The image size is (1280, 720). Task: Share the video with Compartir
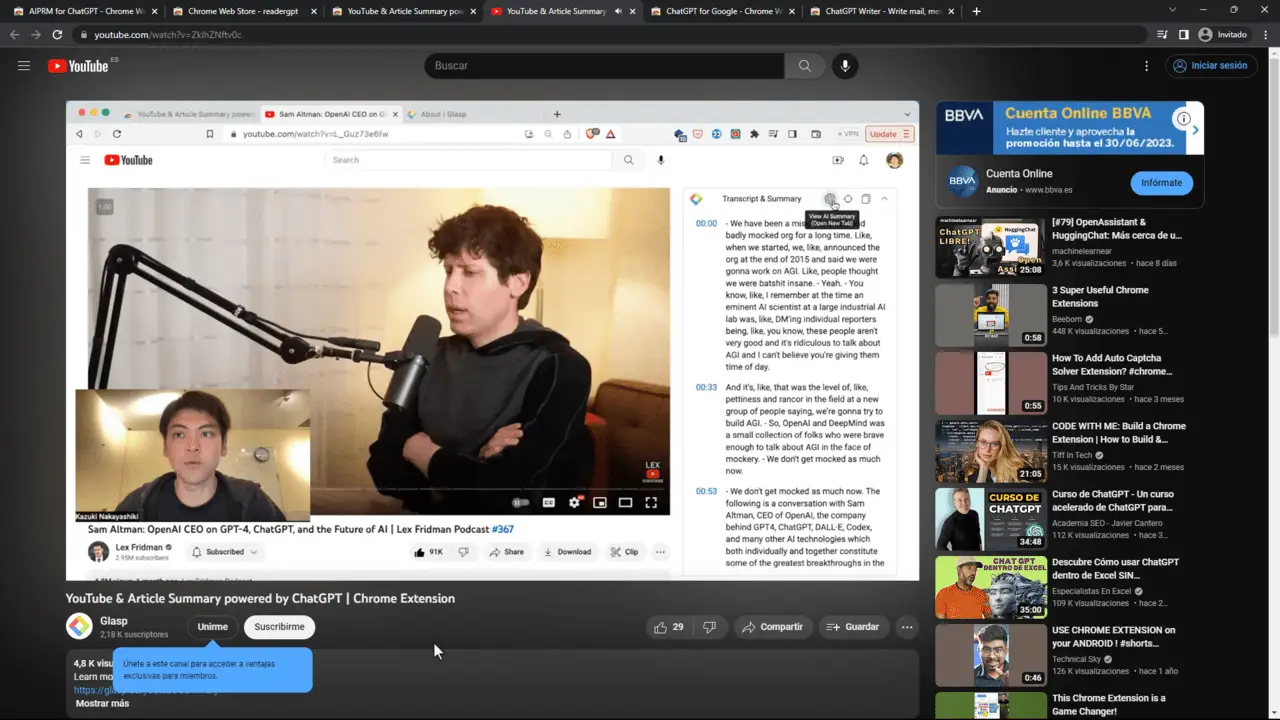coord(773,627)
